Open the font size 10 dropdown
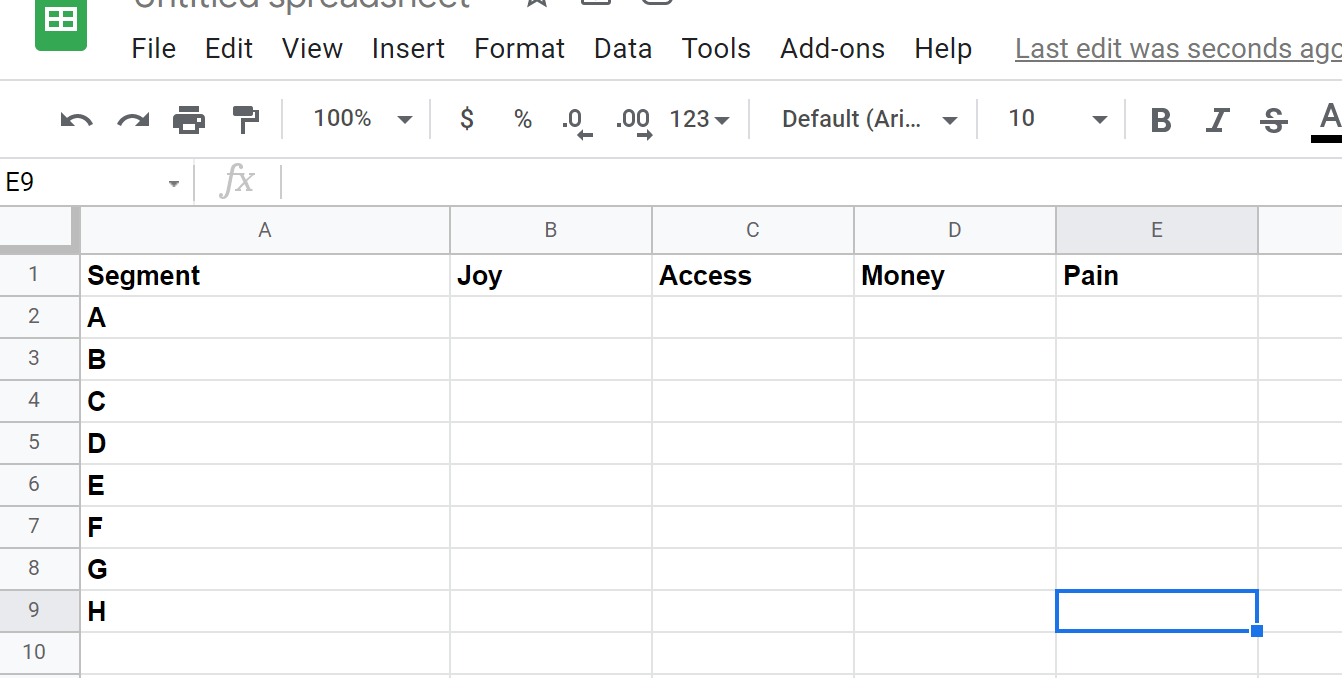The width and height of the screenshot is (1342, 678). tap(1057, 119)
